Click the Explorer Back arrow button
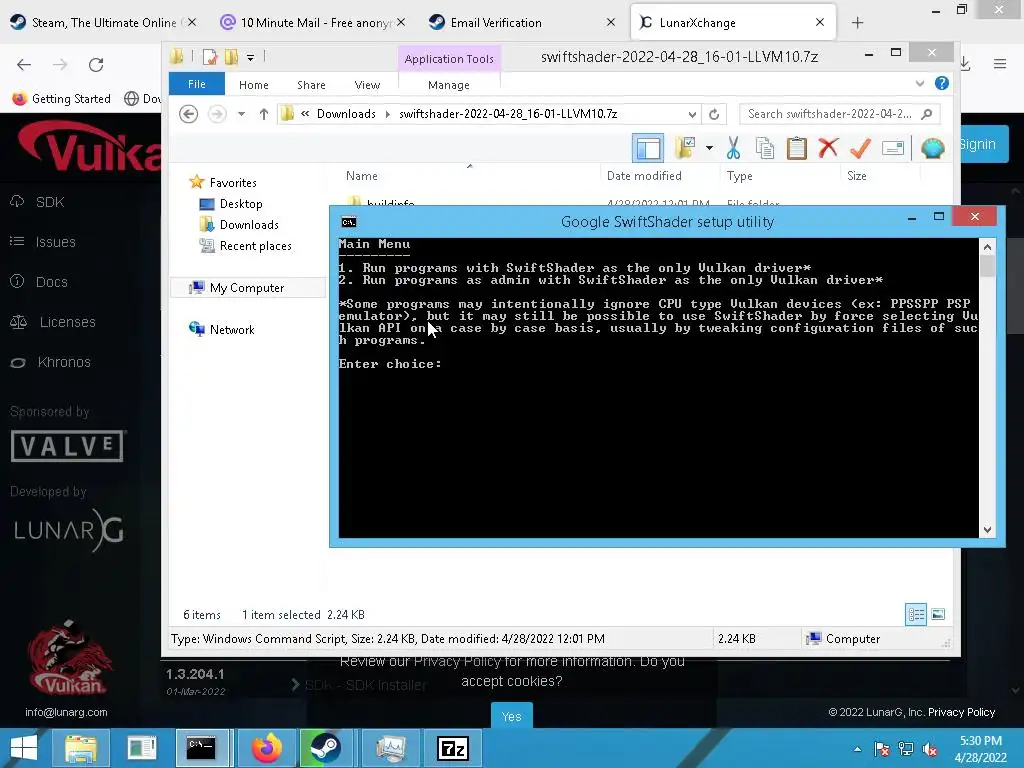Image resolution: width=1024 pixels, height=768 pixels. point(189,114)
